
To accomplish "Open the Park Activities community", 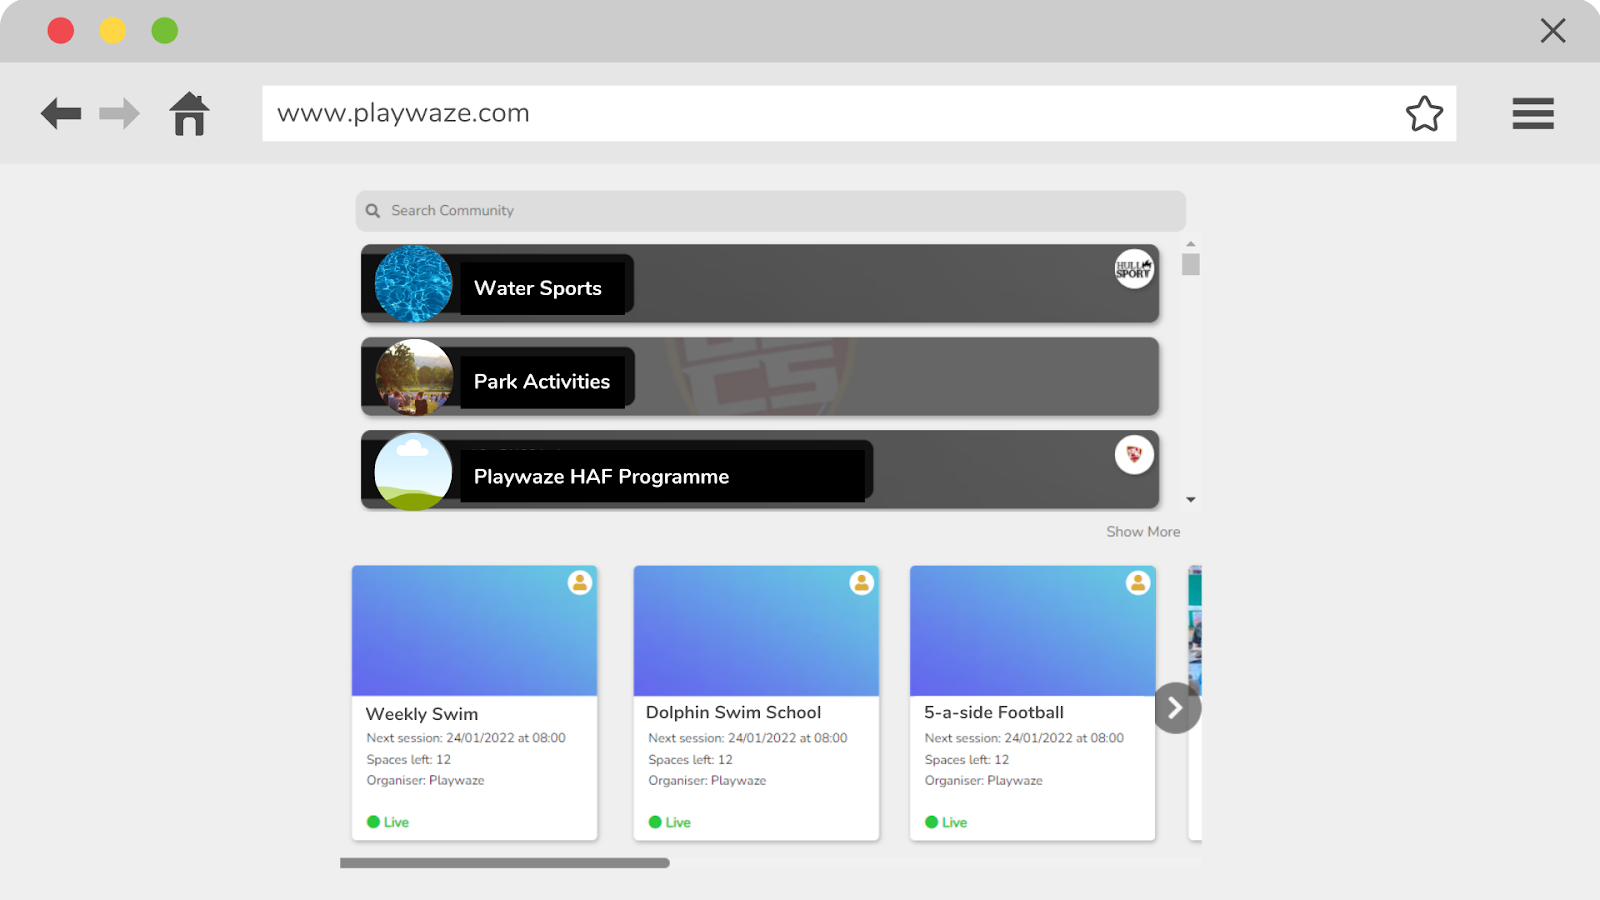I will point(760,377).
